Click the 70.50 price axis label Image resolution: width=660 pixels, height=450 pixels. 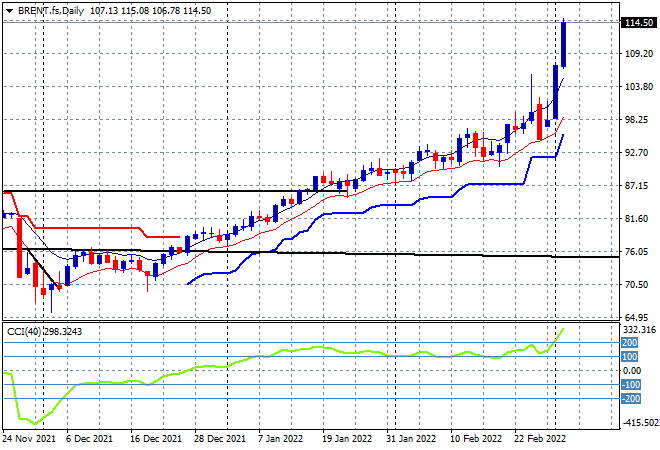(x=636, y=285)
